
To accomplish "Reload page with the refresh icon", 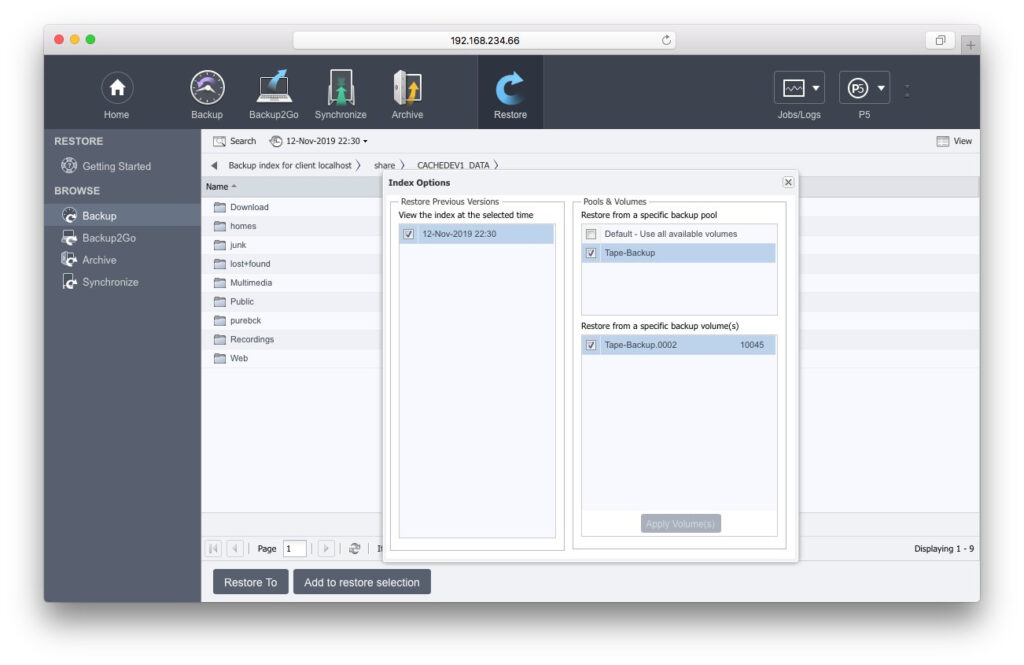I will [667, 41].
